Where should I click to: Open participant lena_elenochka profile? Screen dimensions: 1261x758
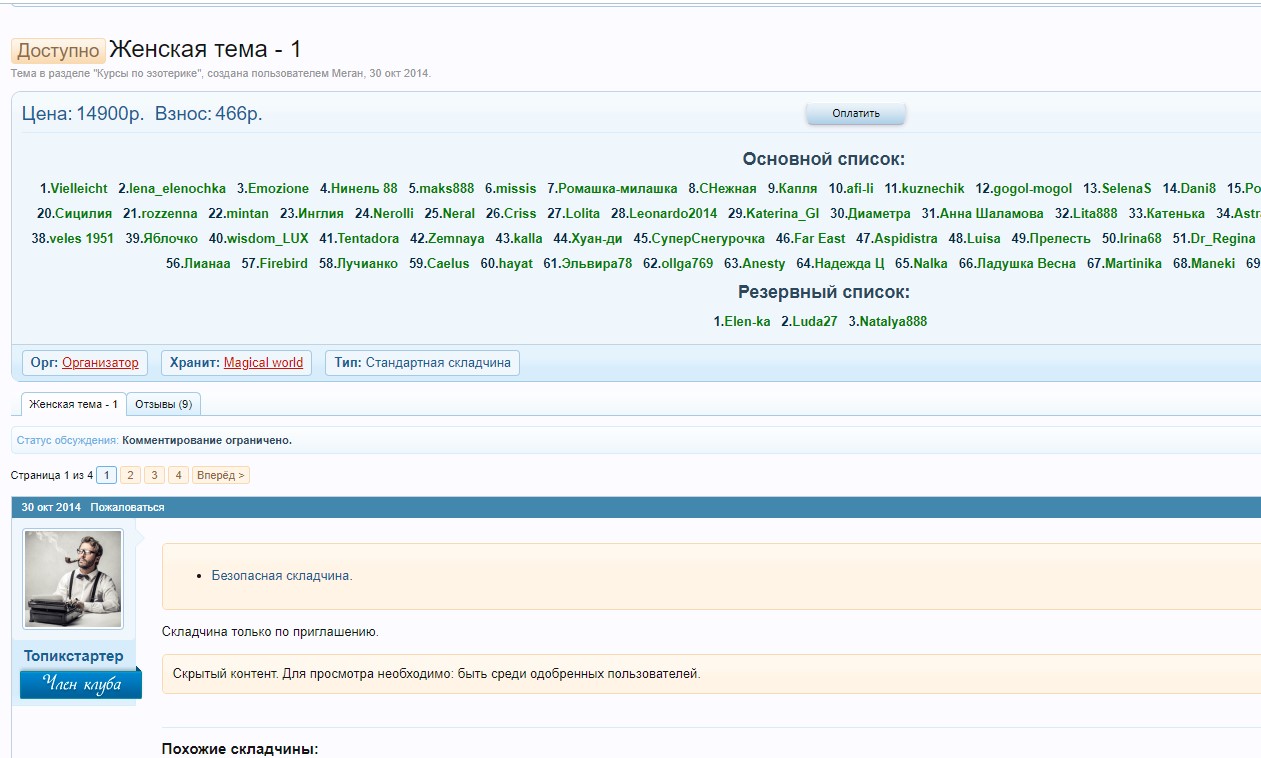(x=177, y=188)
